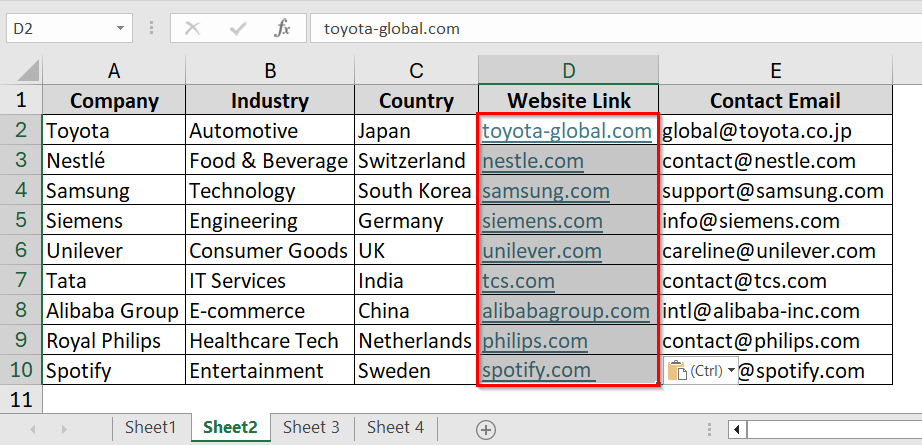Select the Nestlé cell
Image resolution: width=922 pixels, height=445 pixels.
tap(114, 160)
